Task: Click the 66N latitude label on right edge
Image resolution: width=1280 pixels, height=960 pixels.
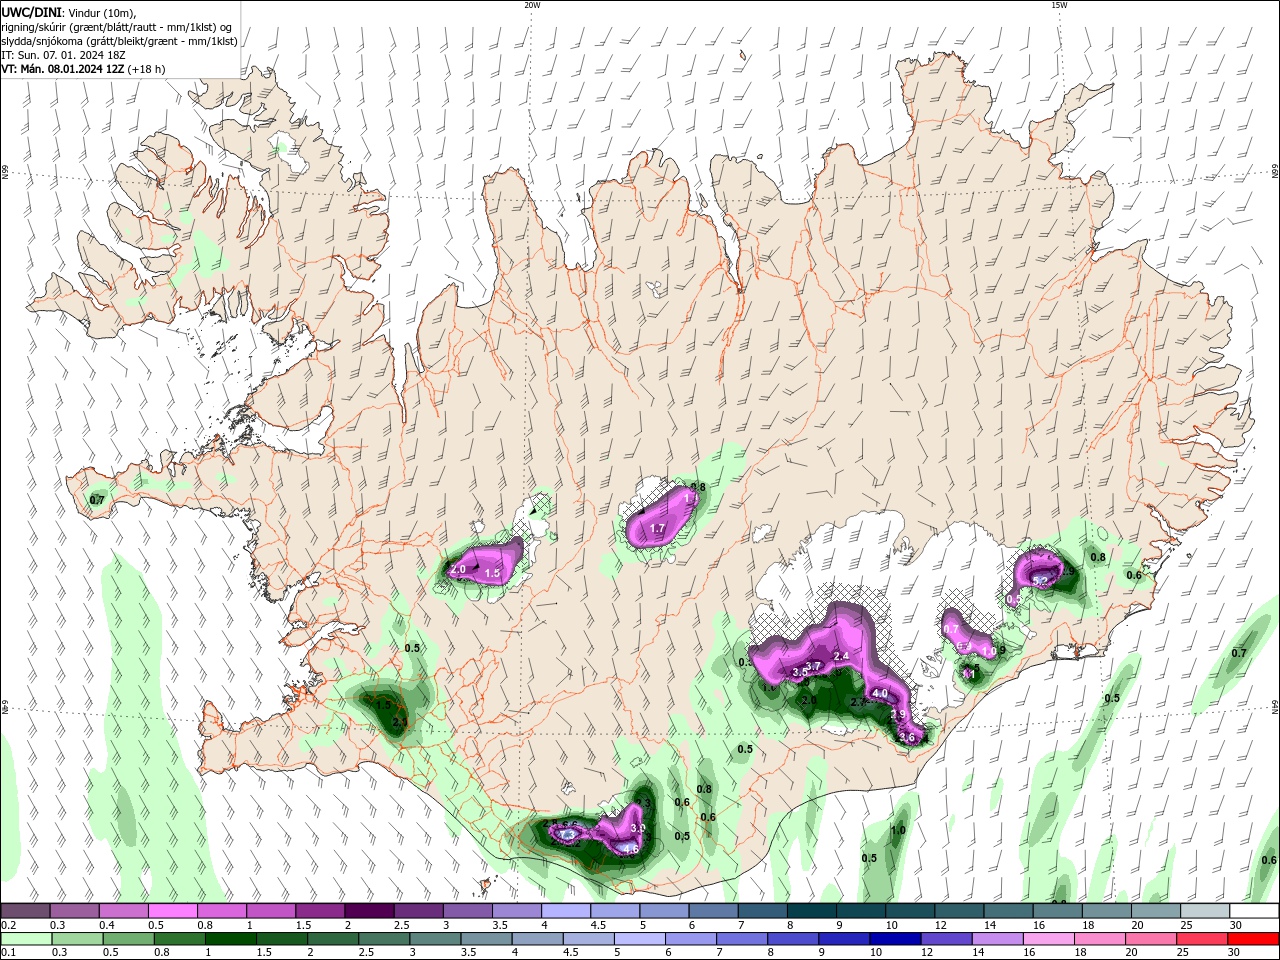Action: pyautogui.click(x=1275, y=173)
